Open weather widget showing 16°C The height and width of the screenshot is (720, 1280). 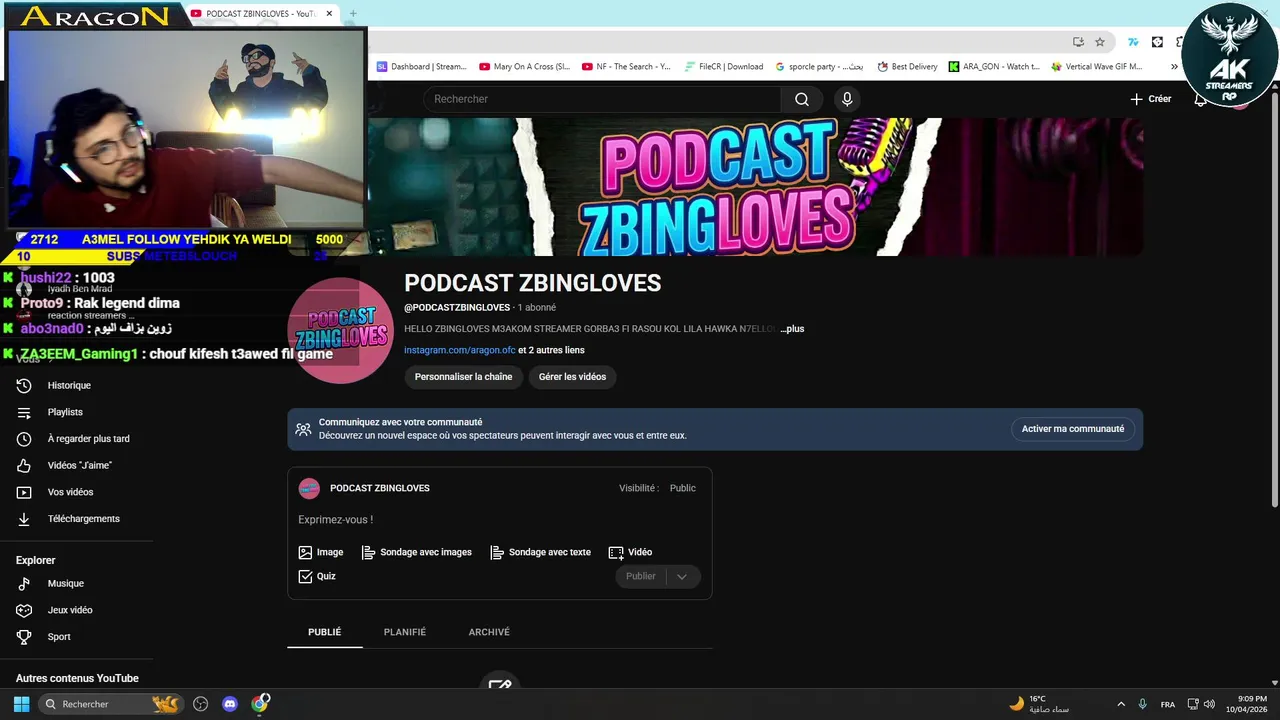tap(1040, 704)
